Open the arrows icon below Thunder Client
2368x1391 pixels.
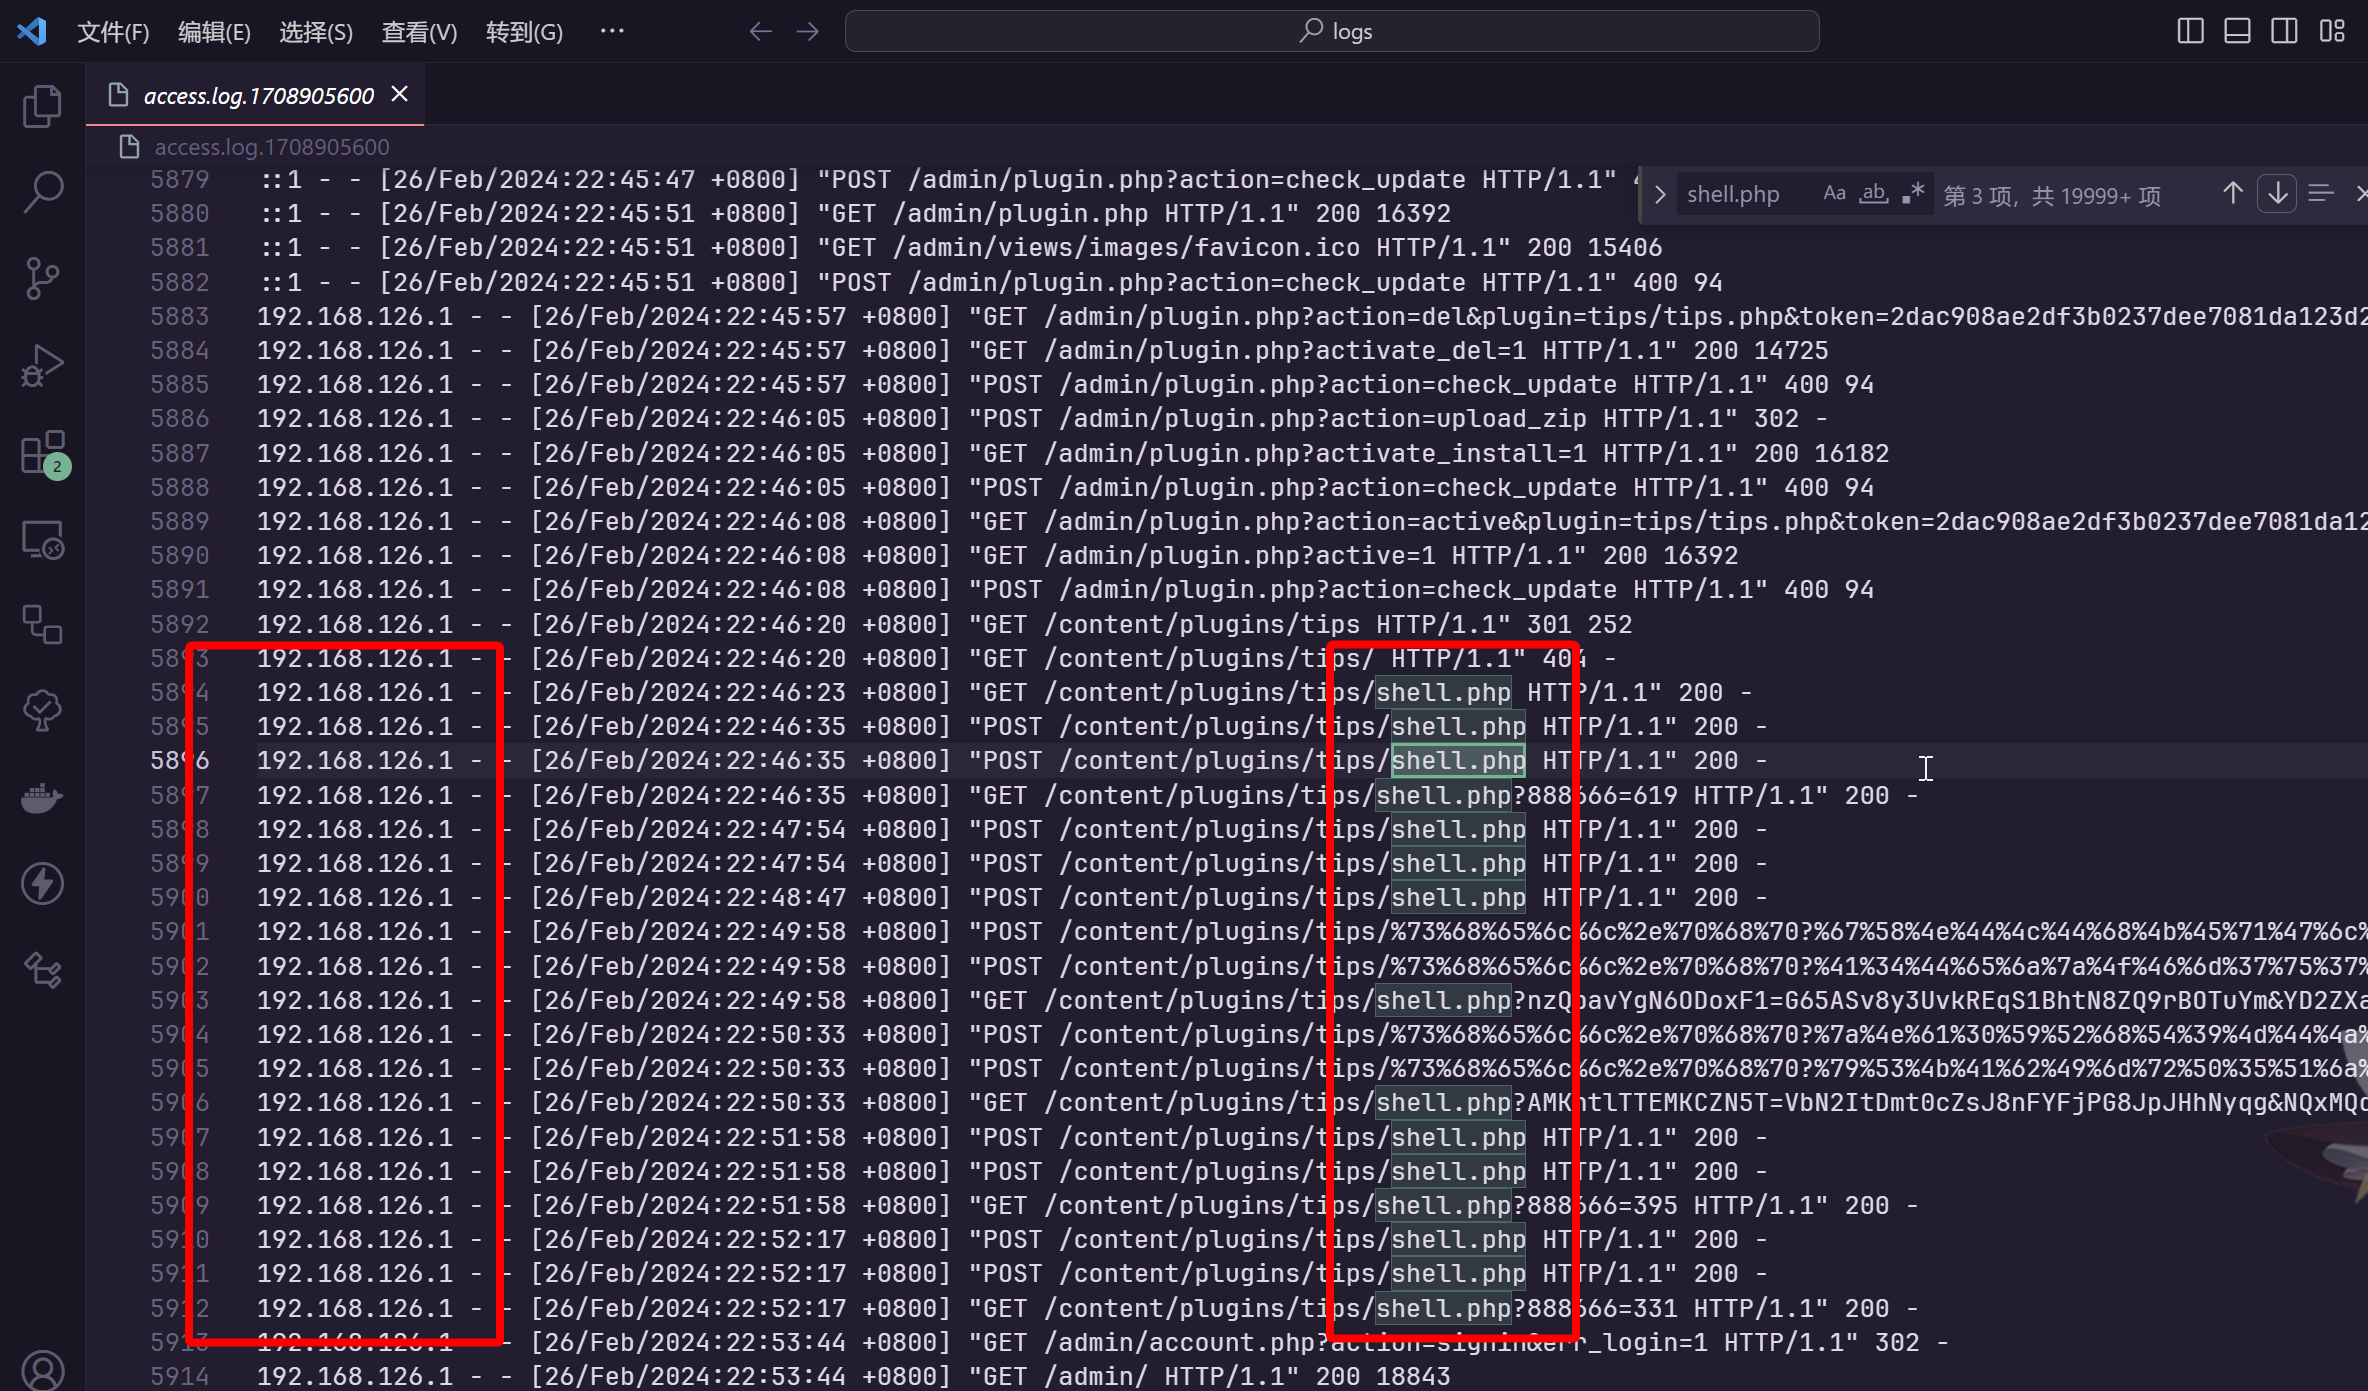[42, 970]
